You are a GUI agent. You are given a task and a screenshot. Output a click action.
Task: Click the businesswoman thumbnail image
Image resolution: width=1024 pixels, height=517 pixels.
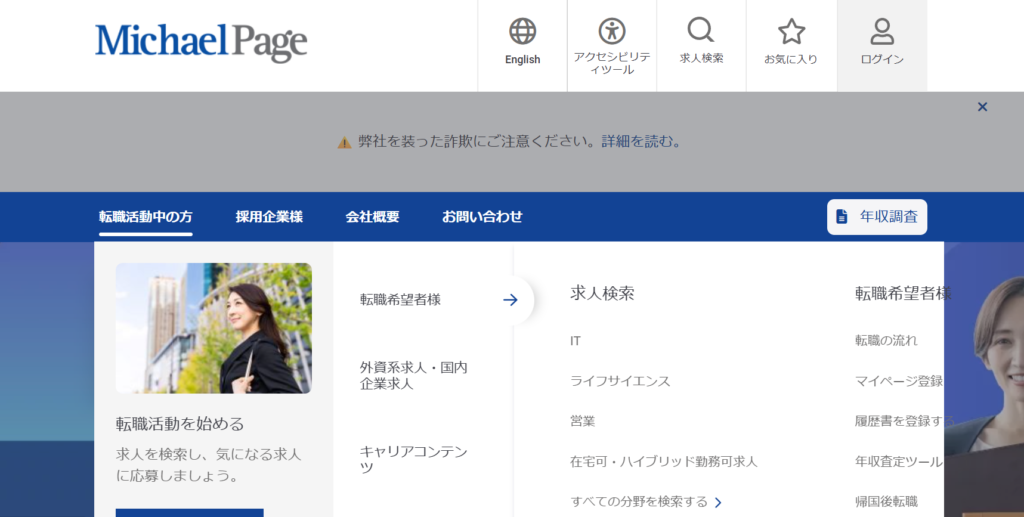[x=213, y=328]
